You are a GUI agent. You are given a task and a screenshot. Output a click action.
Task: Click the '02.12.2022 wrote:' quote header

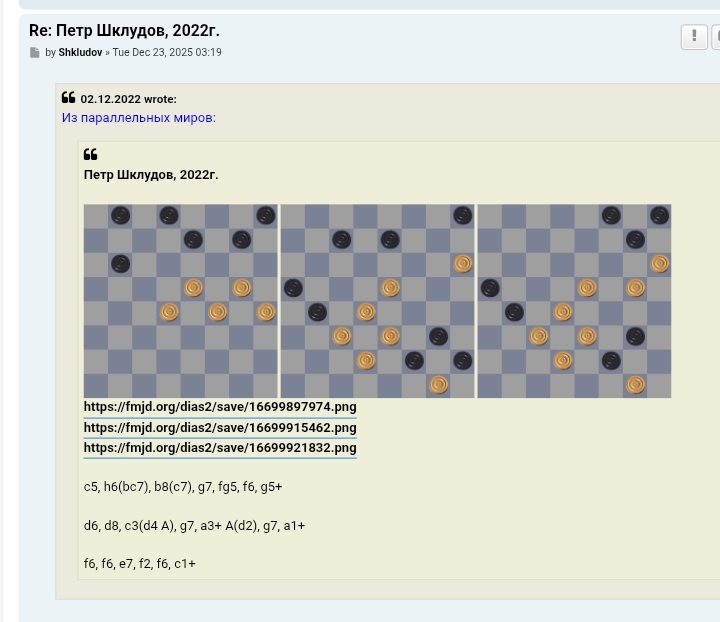(x=128, y=99)
